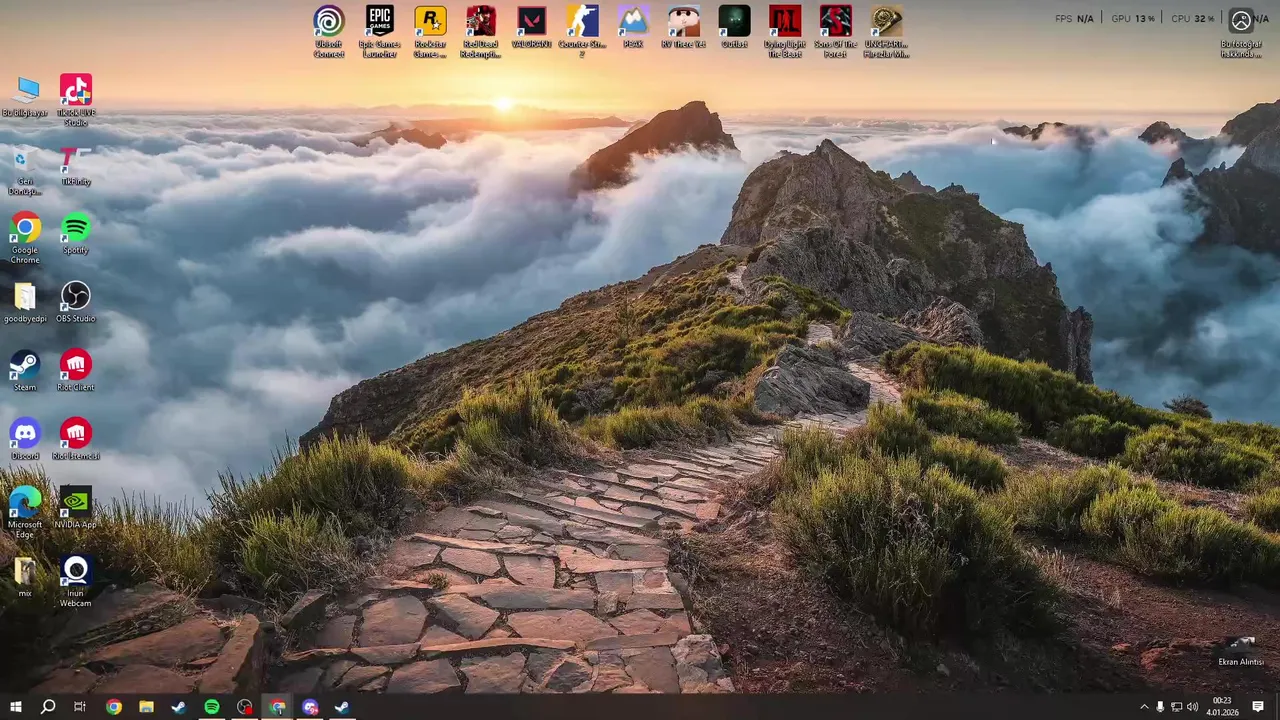This screenshot has height=720, width=1280.
Task: Open the network status tray icon
Action: coord(1176,707)
